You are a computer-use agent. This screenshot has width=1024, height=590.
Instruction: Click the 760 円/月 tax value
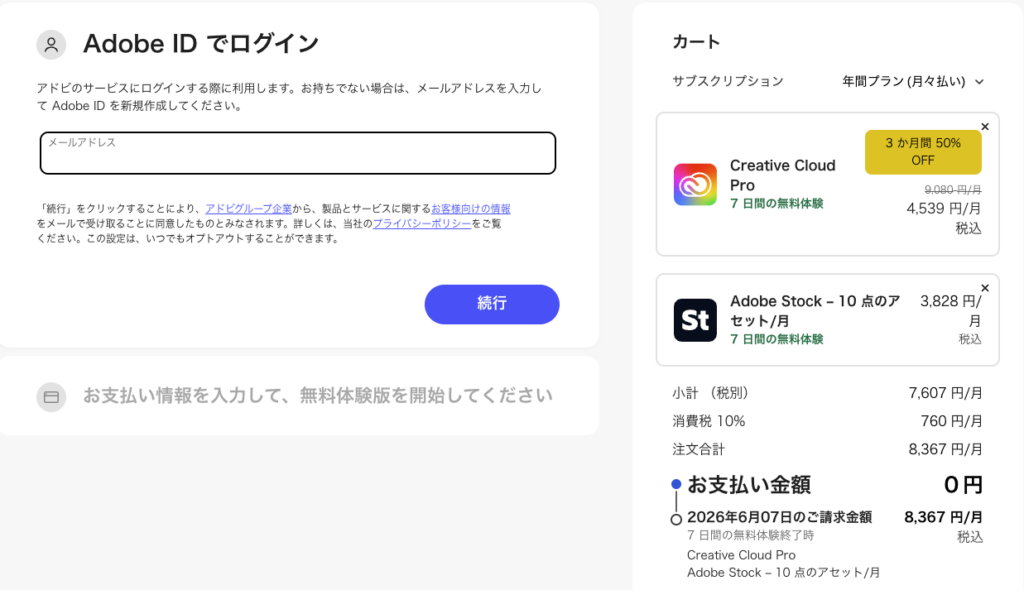pyautogui.click(x=952, y=421)
